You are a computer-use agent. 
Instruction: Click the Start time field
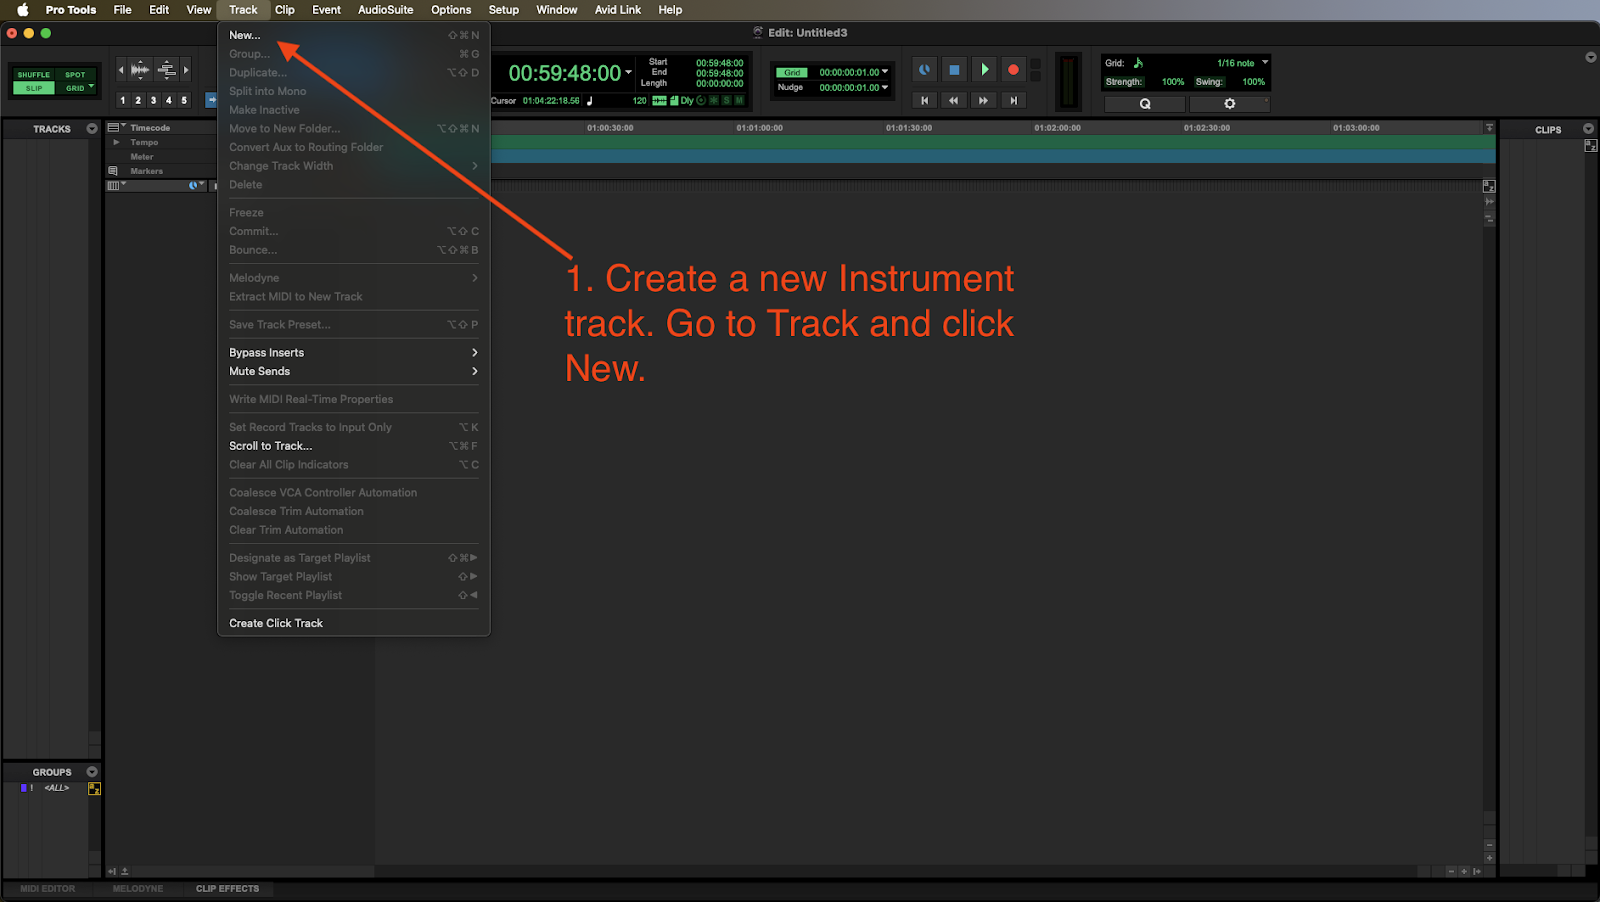coord(720,63)
